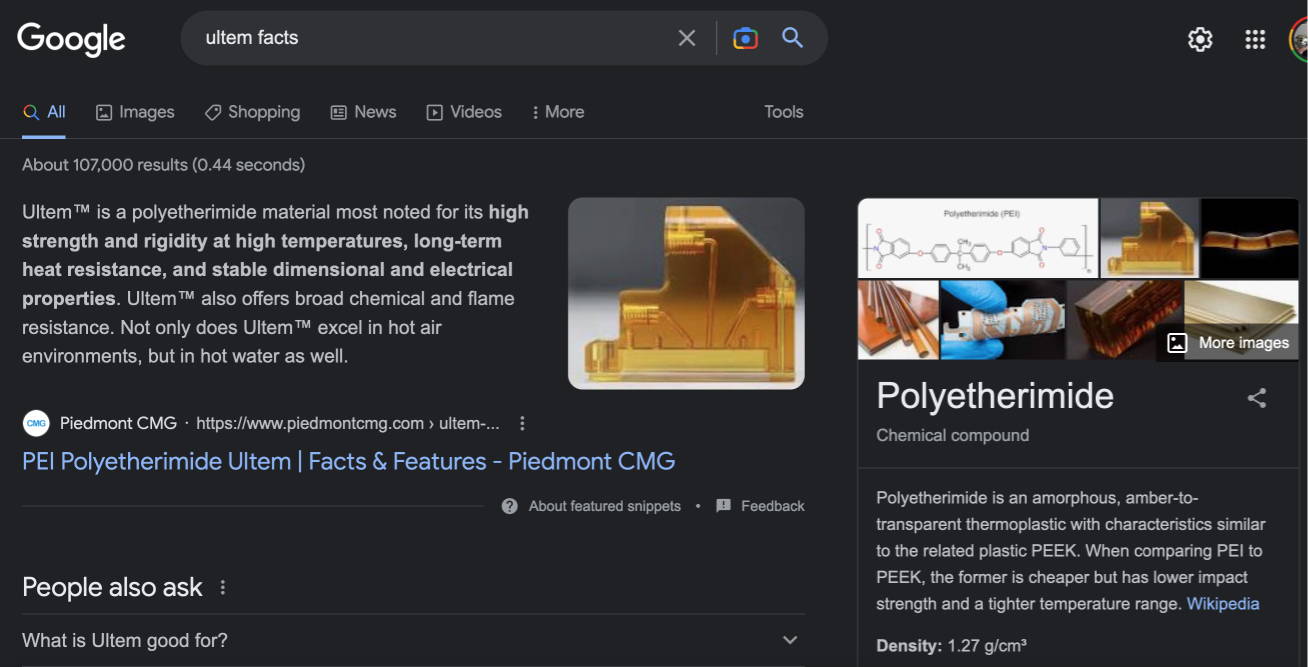Open search Tools

point(784,112)
